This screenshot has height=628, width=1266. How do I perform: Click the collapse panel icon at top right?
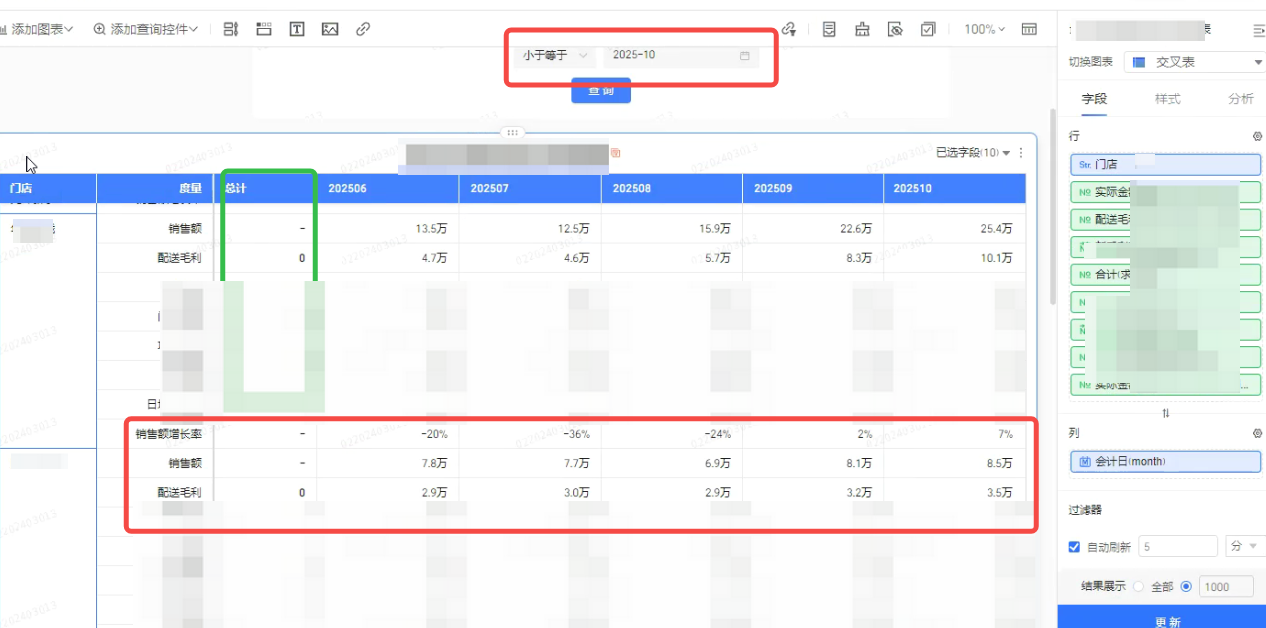click(x=1257, y=31)
